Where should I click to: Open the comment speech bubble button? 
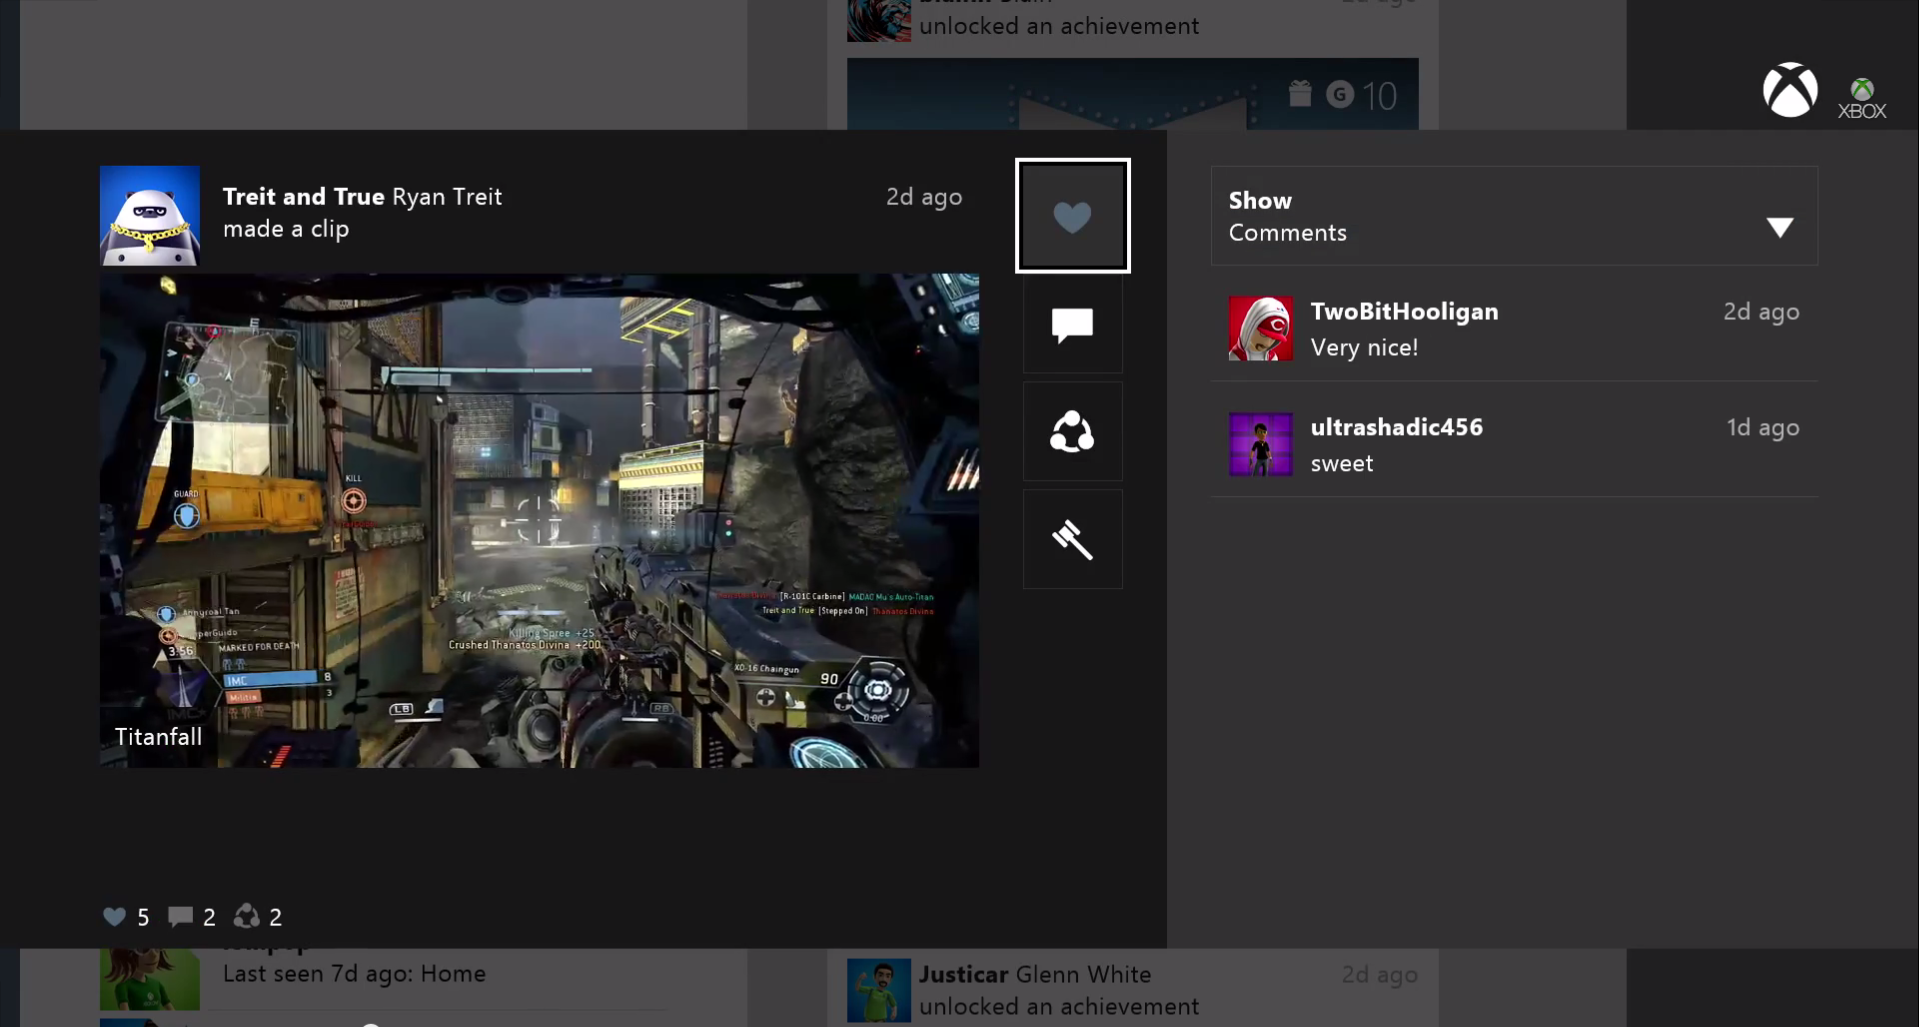coord(1072,324)
